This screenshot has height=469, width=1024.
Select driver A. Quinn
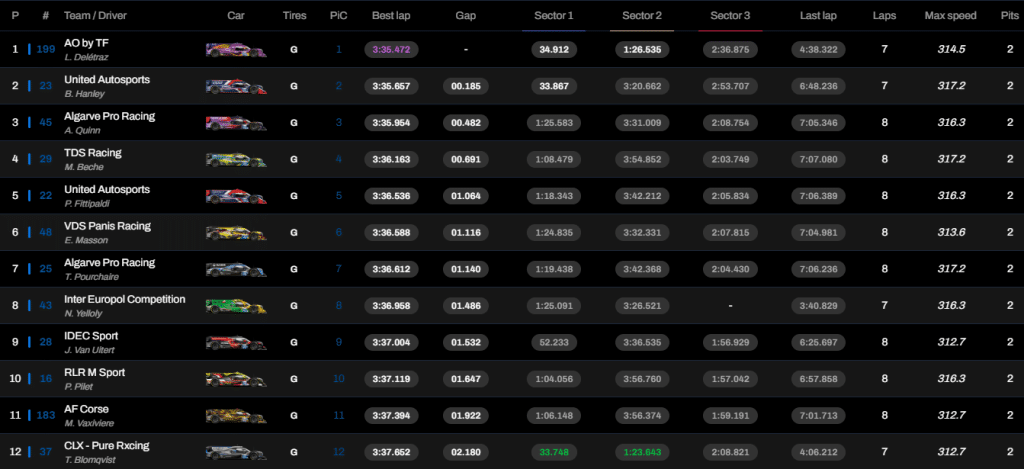point(82,130)
